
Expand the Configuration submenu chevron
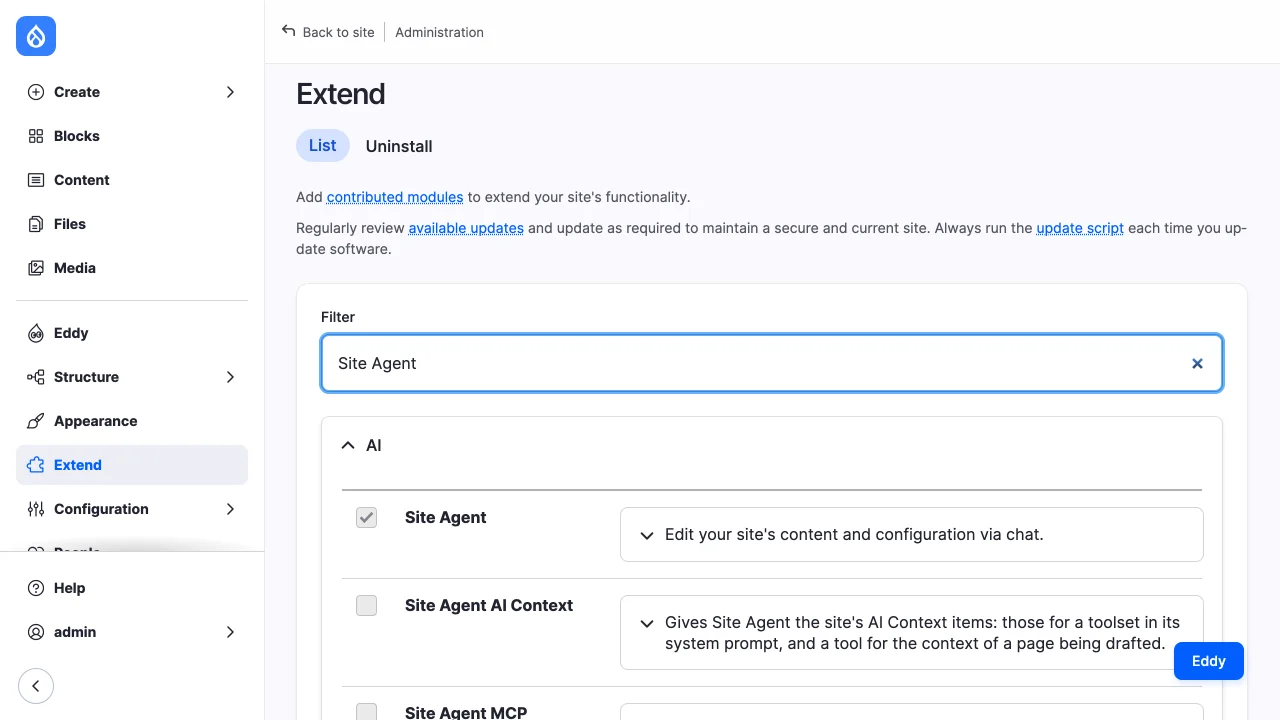point(230,509)
